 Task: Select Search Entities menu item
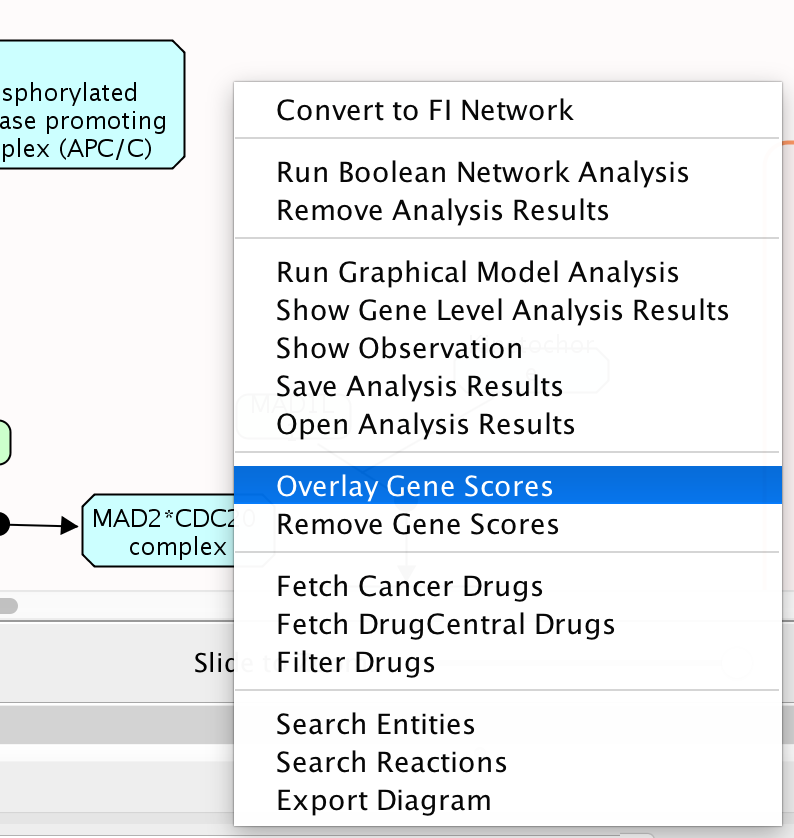[375, 724]
